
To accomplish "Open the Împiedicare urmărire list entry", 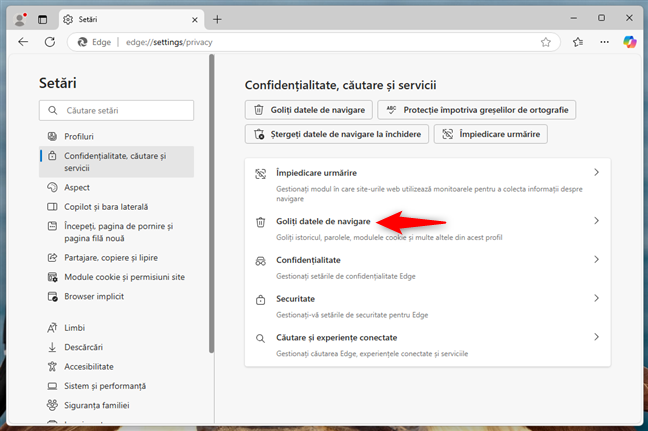I will click(x=428, y=185).
